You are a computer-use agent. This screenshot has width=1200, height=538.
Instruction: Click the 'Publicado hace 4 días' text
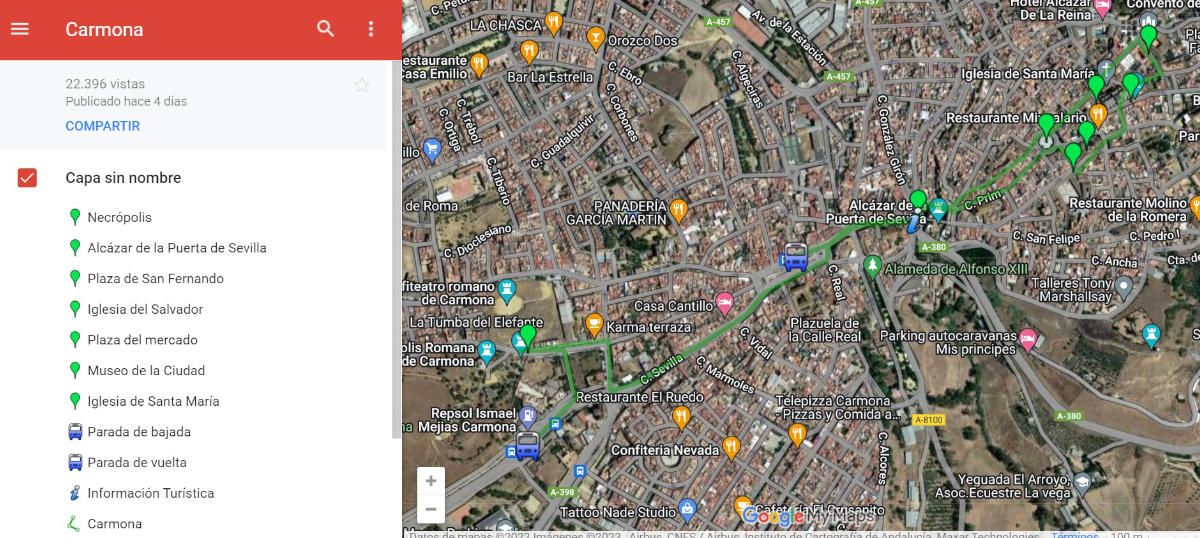126,102
